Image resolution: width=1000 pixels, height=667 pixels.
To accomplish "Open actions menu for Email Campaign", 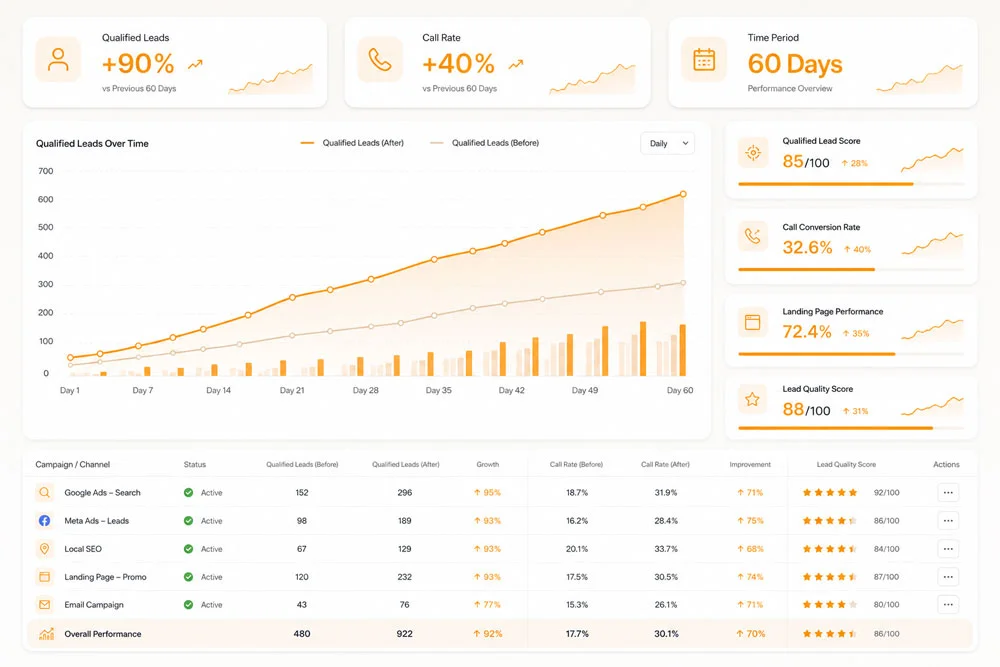I will pos(948,605).
